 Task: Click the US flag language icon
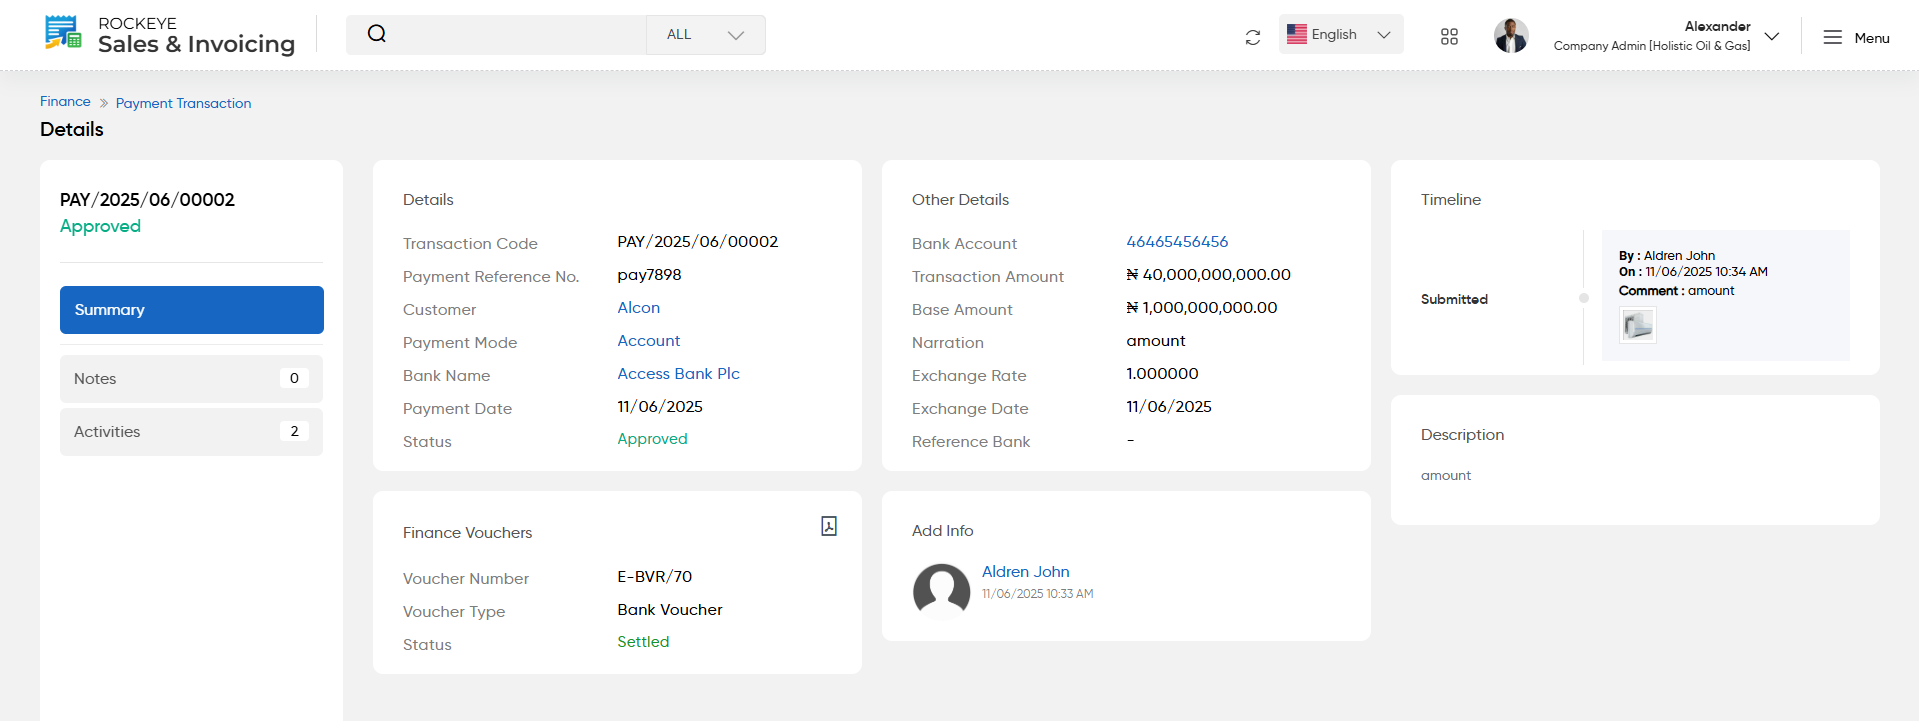click(1297, 34)
